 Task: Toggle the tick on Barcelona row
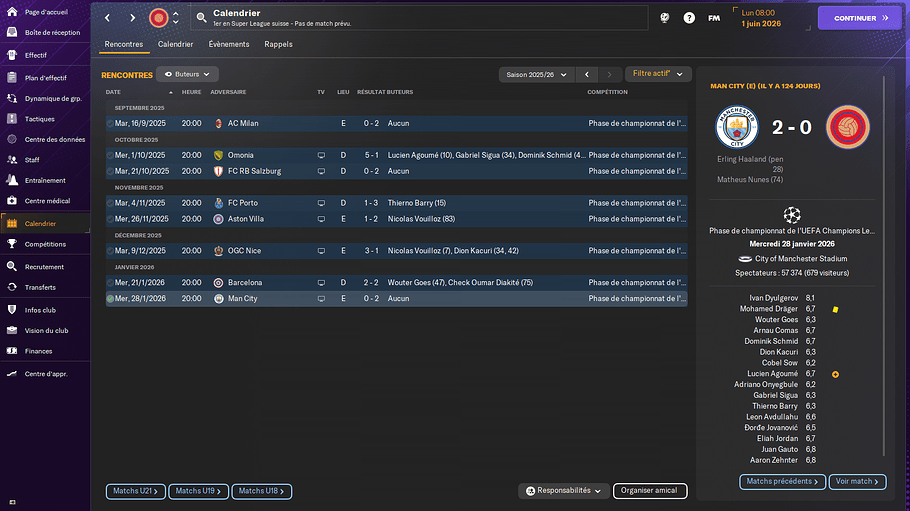pos(110,283)
